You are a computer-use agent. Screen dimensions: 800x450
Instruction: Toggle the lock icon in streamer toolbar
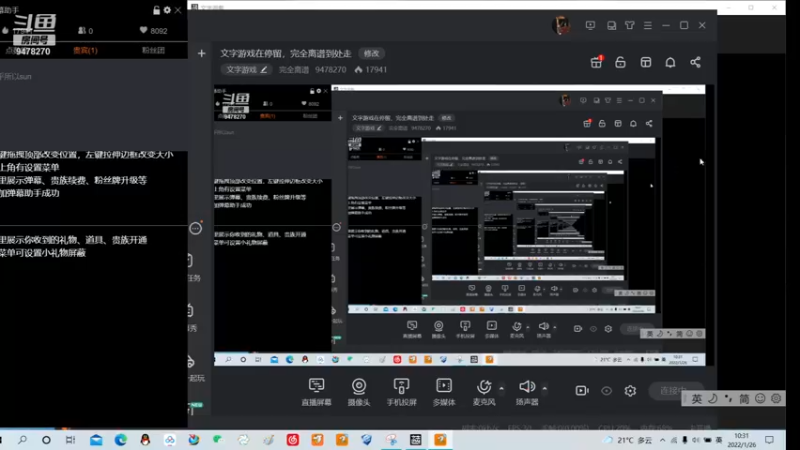tap(620, 62)
